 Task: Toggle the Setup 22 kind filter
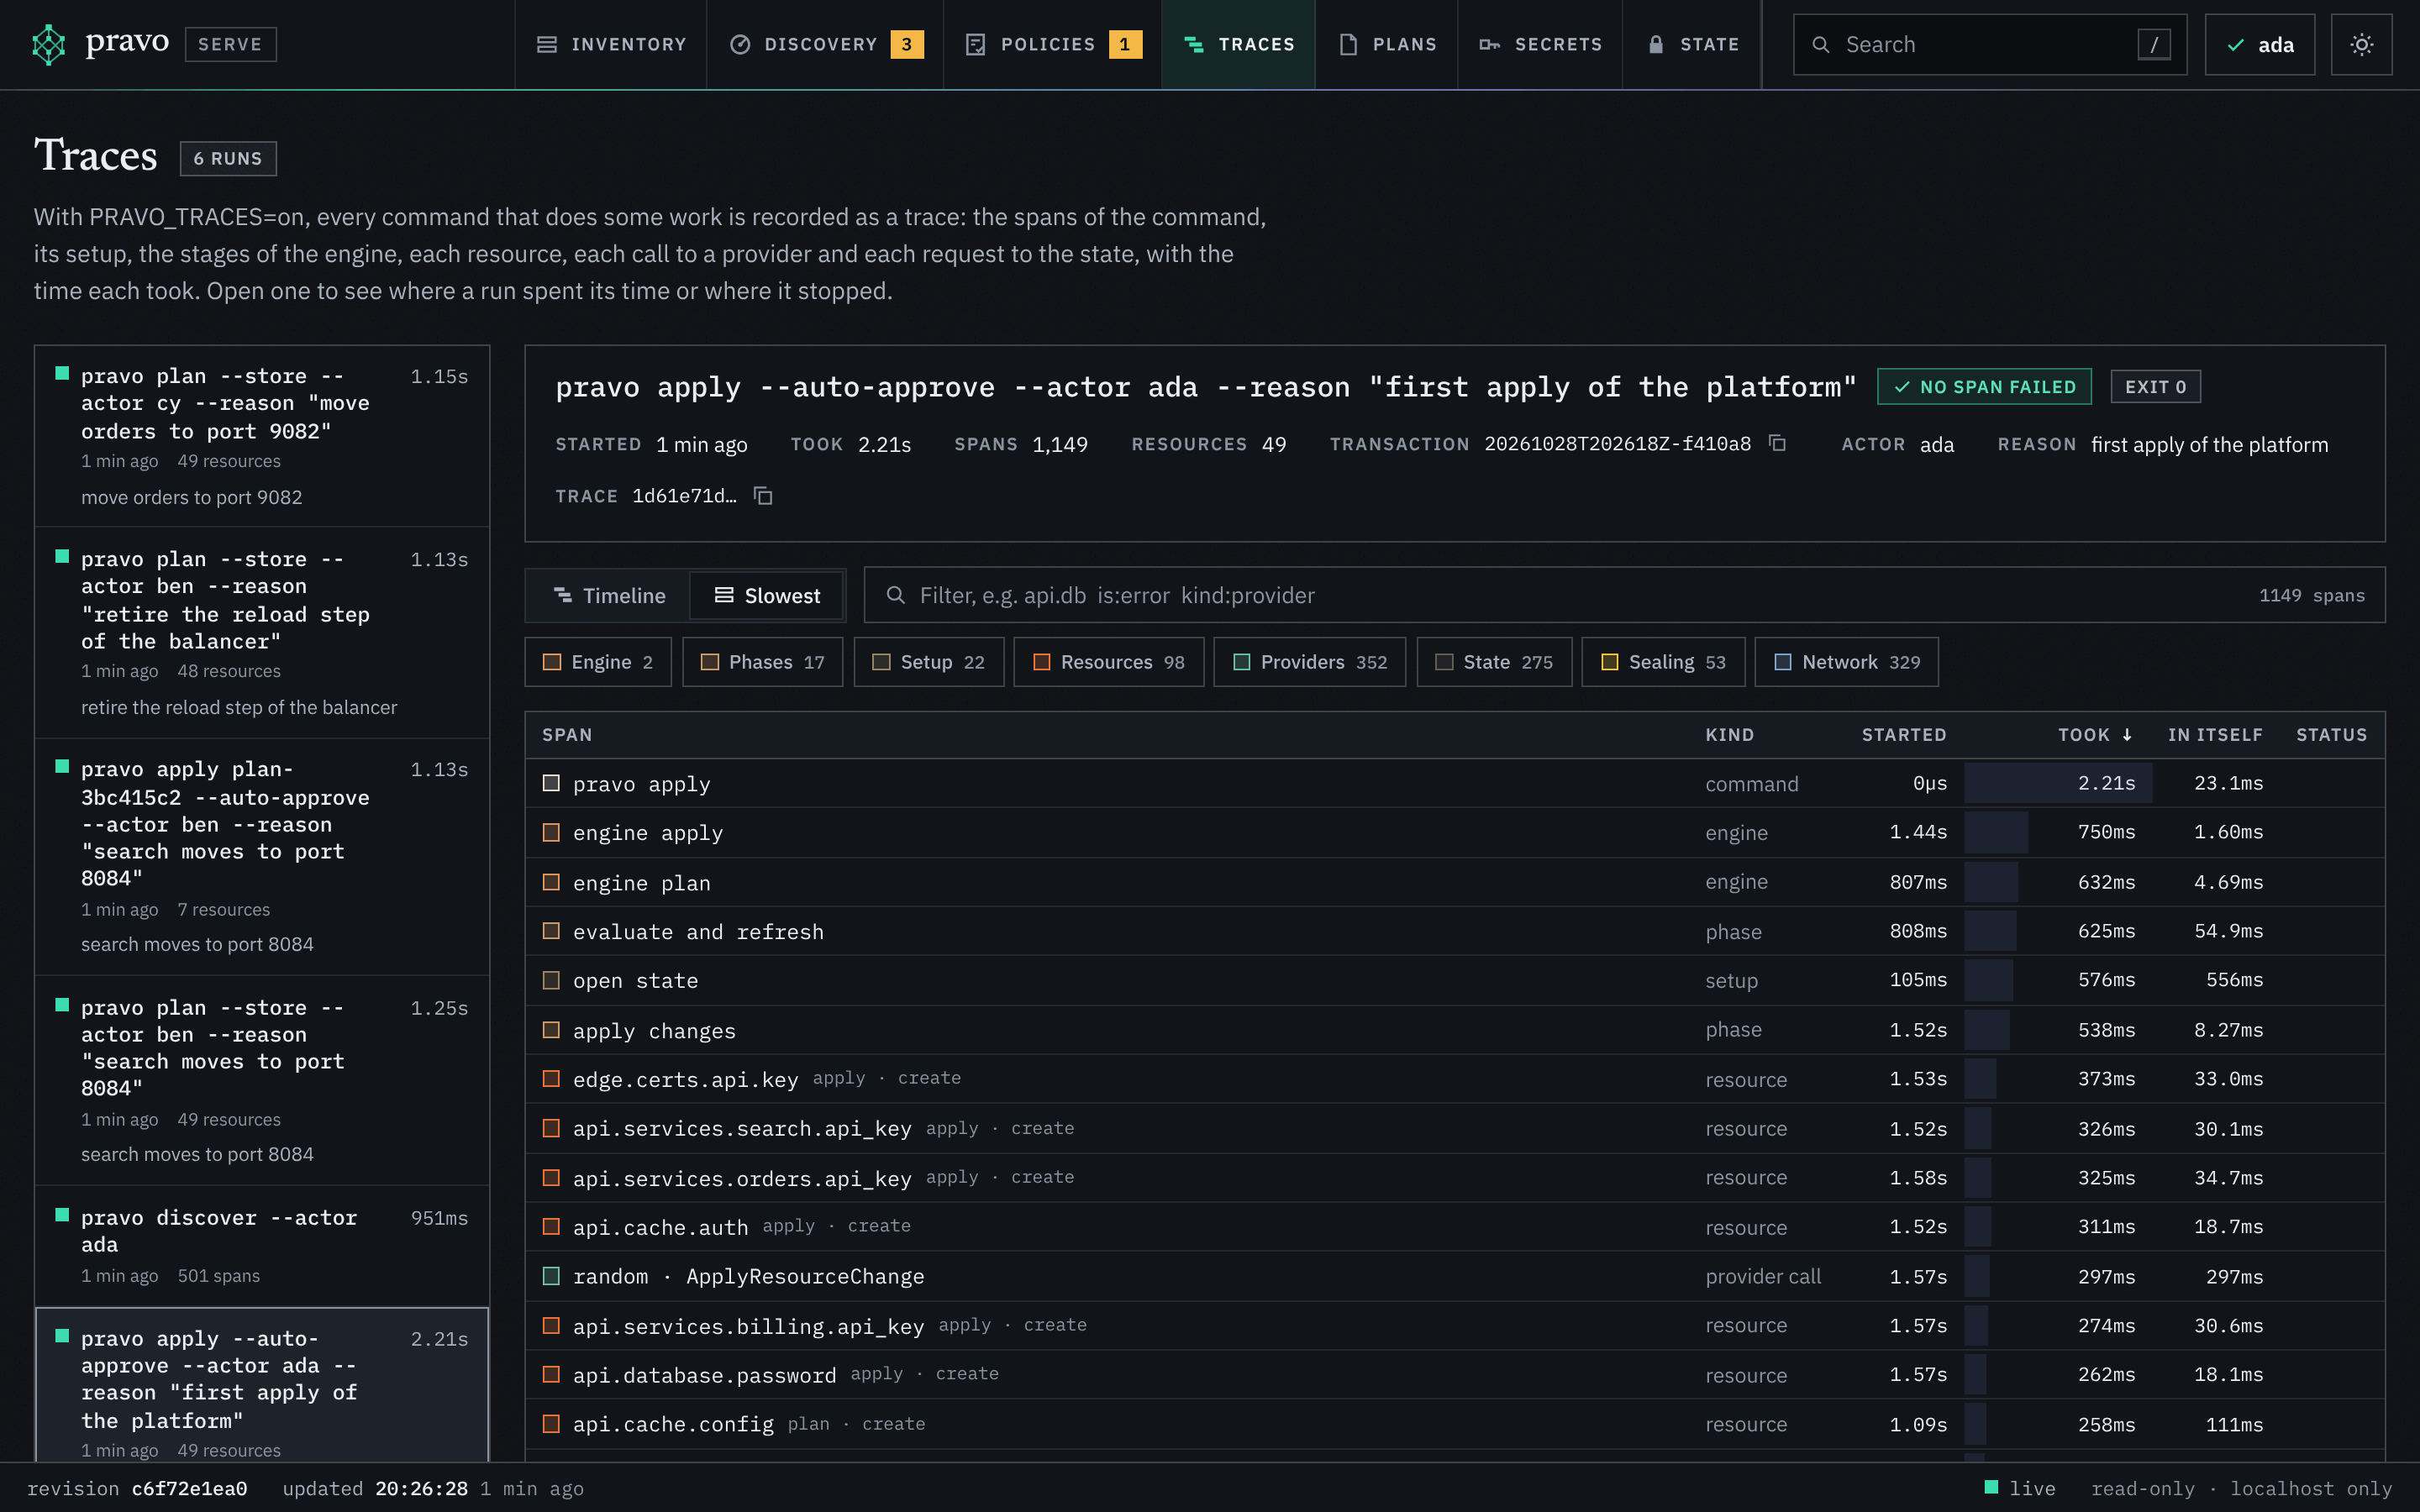click(x=929, y=662)
